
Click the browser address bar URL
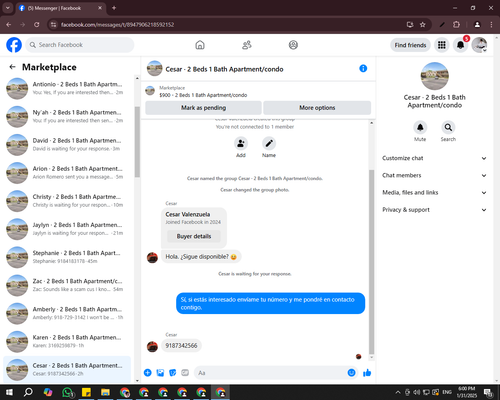tap(117, 25)
